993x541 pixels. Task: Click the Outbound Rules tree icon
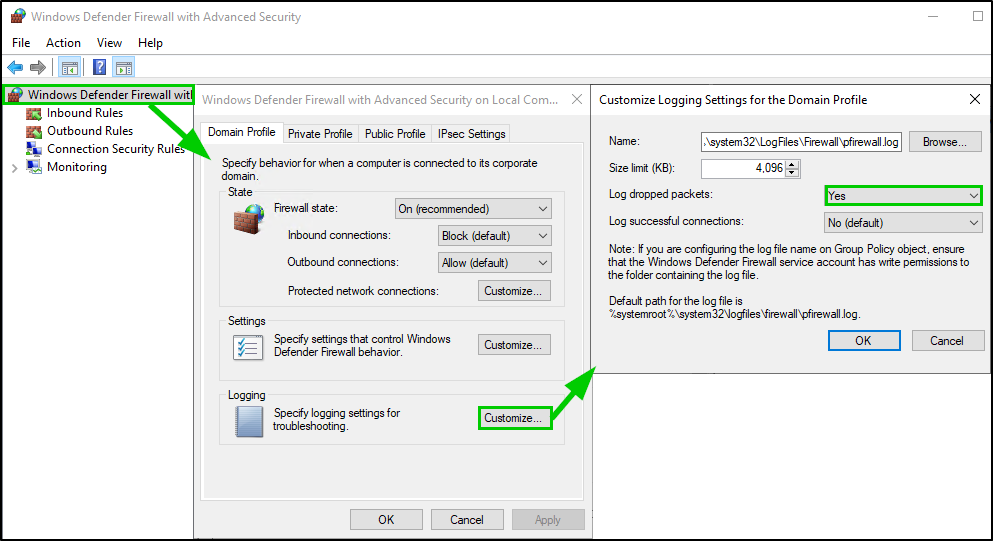pos(34,131)
